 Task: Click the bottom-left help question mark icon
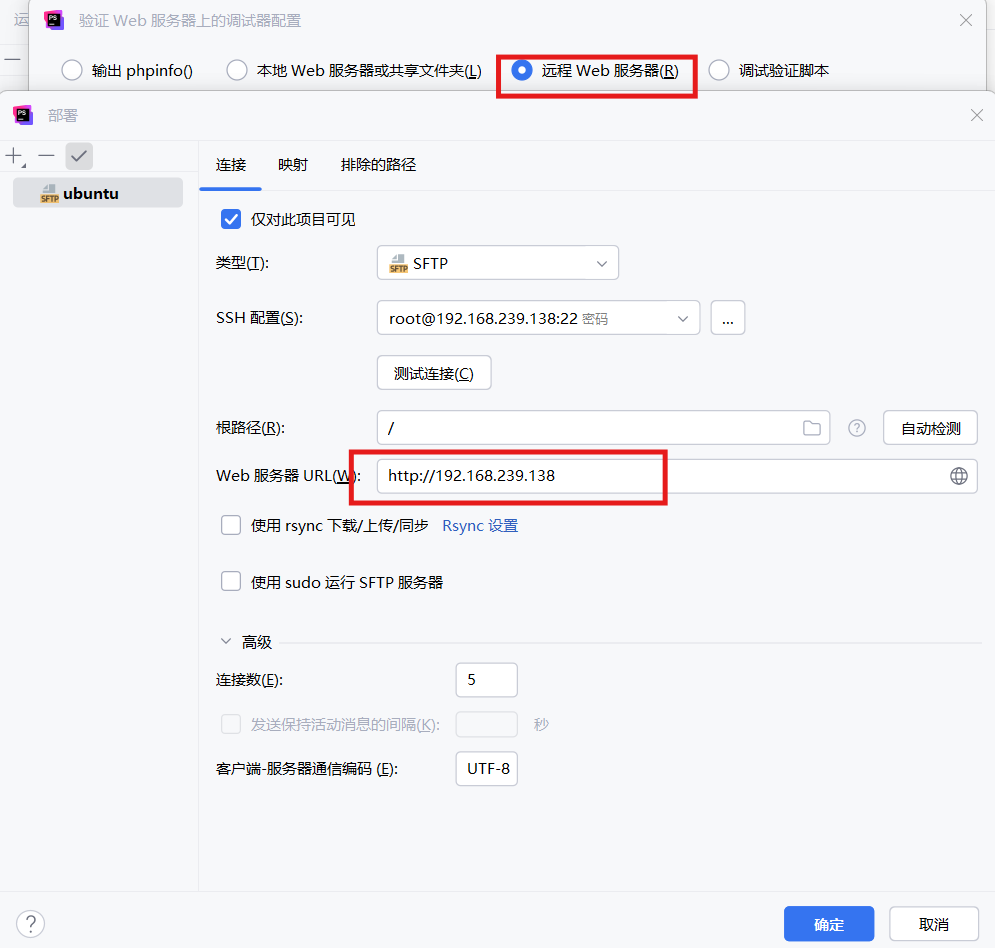(x=31, y=923)
